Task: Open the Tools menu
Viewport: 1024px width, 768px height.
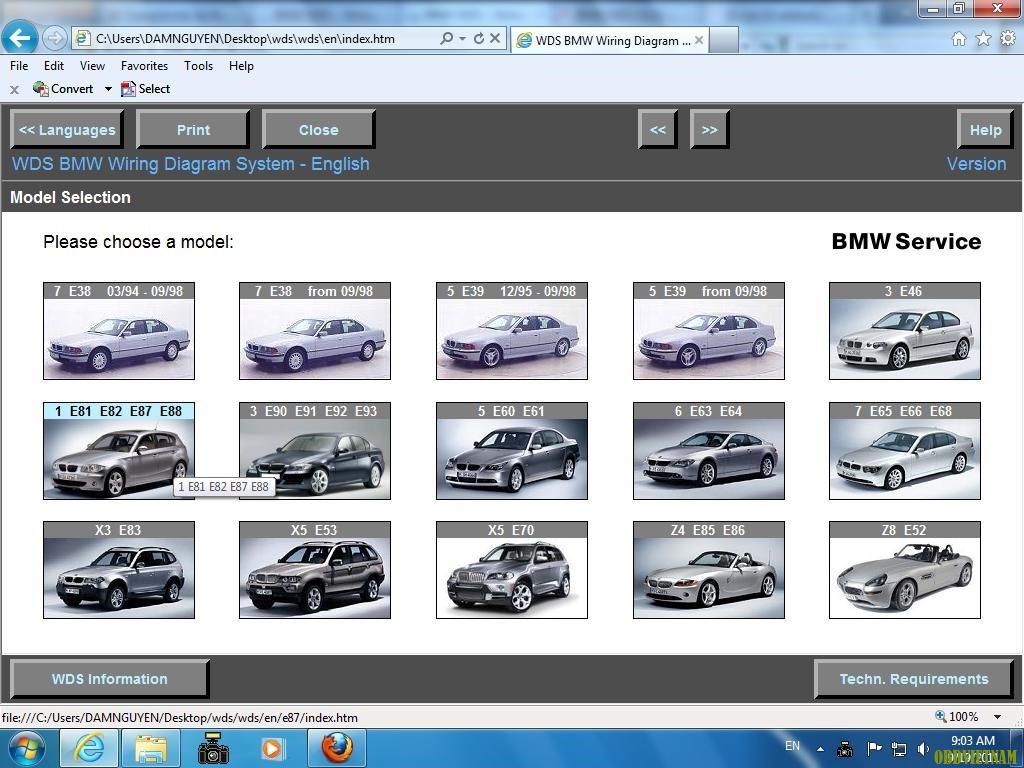Action: coord(199,66)
